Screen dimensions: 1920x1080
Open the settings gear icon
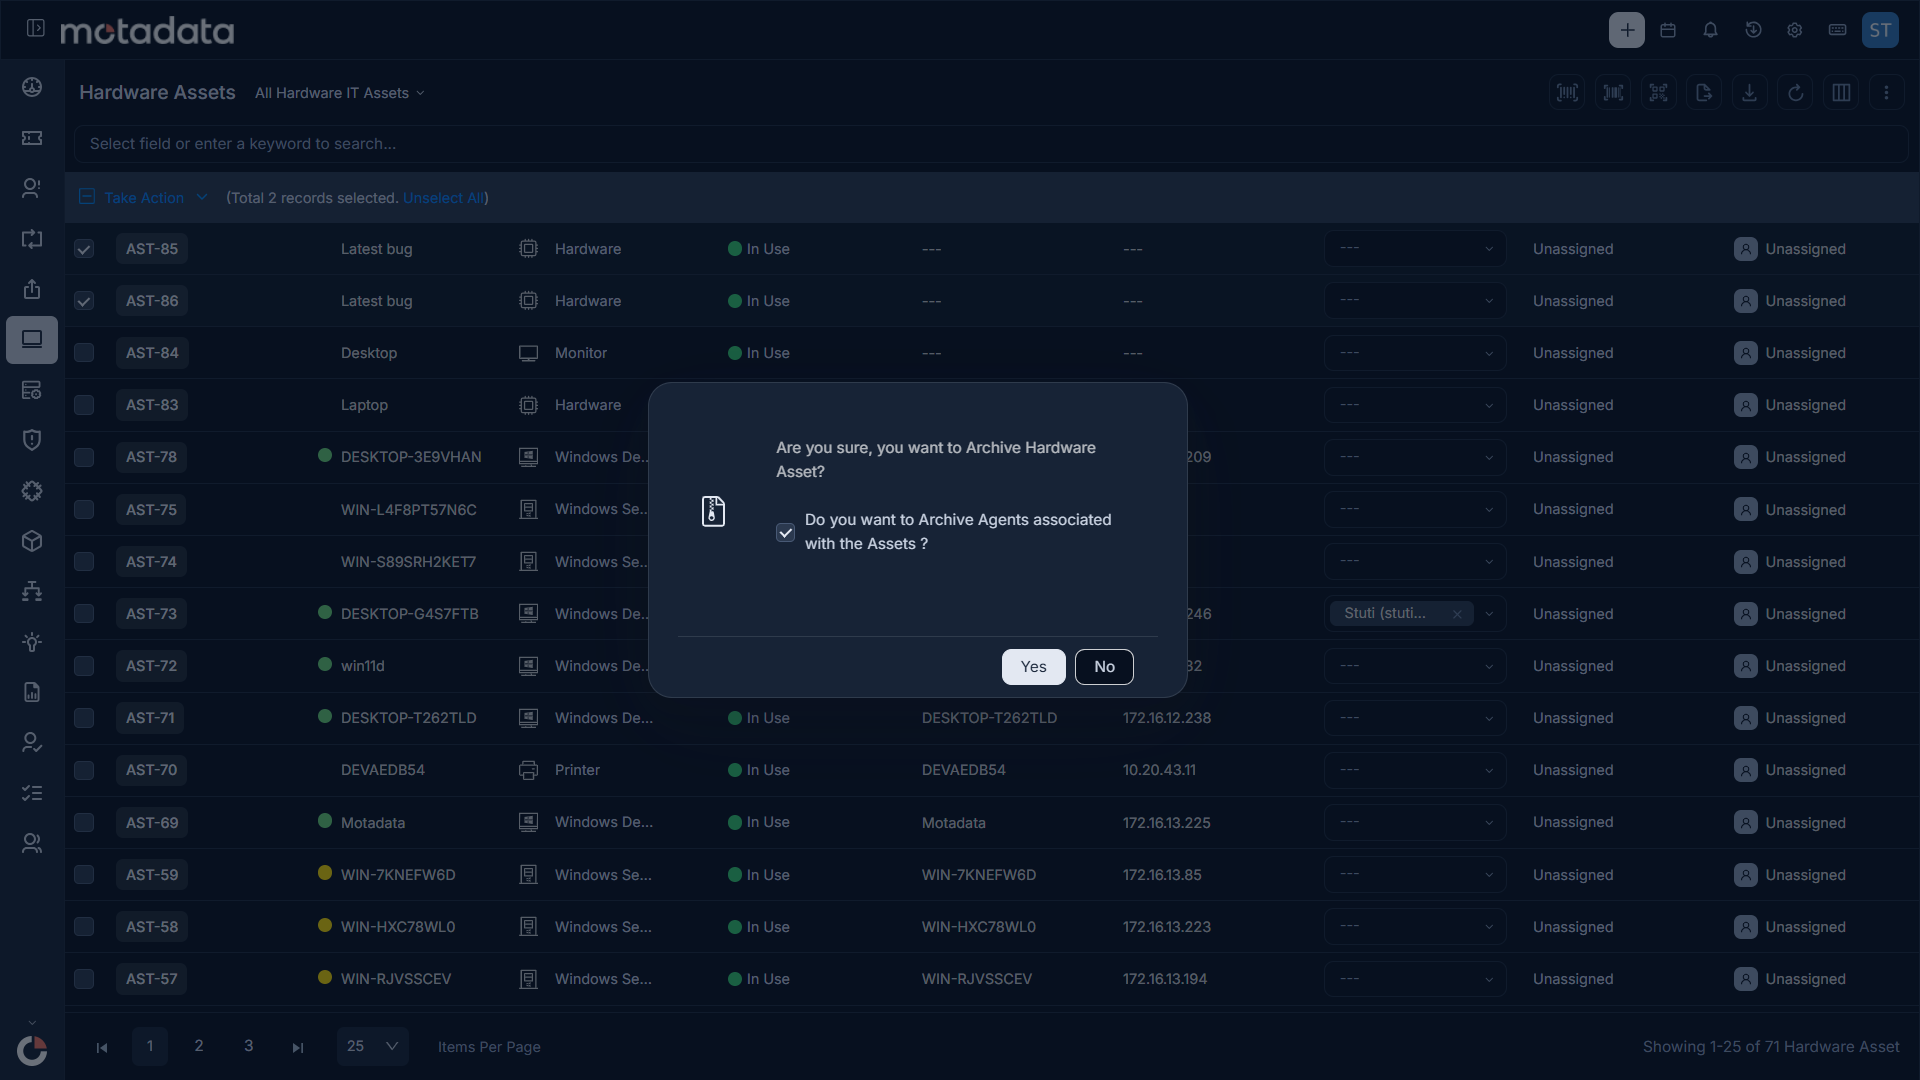click(1795, 30)
